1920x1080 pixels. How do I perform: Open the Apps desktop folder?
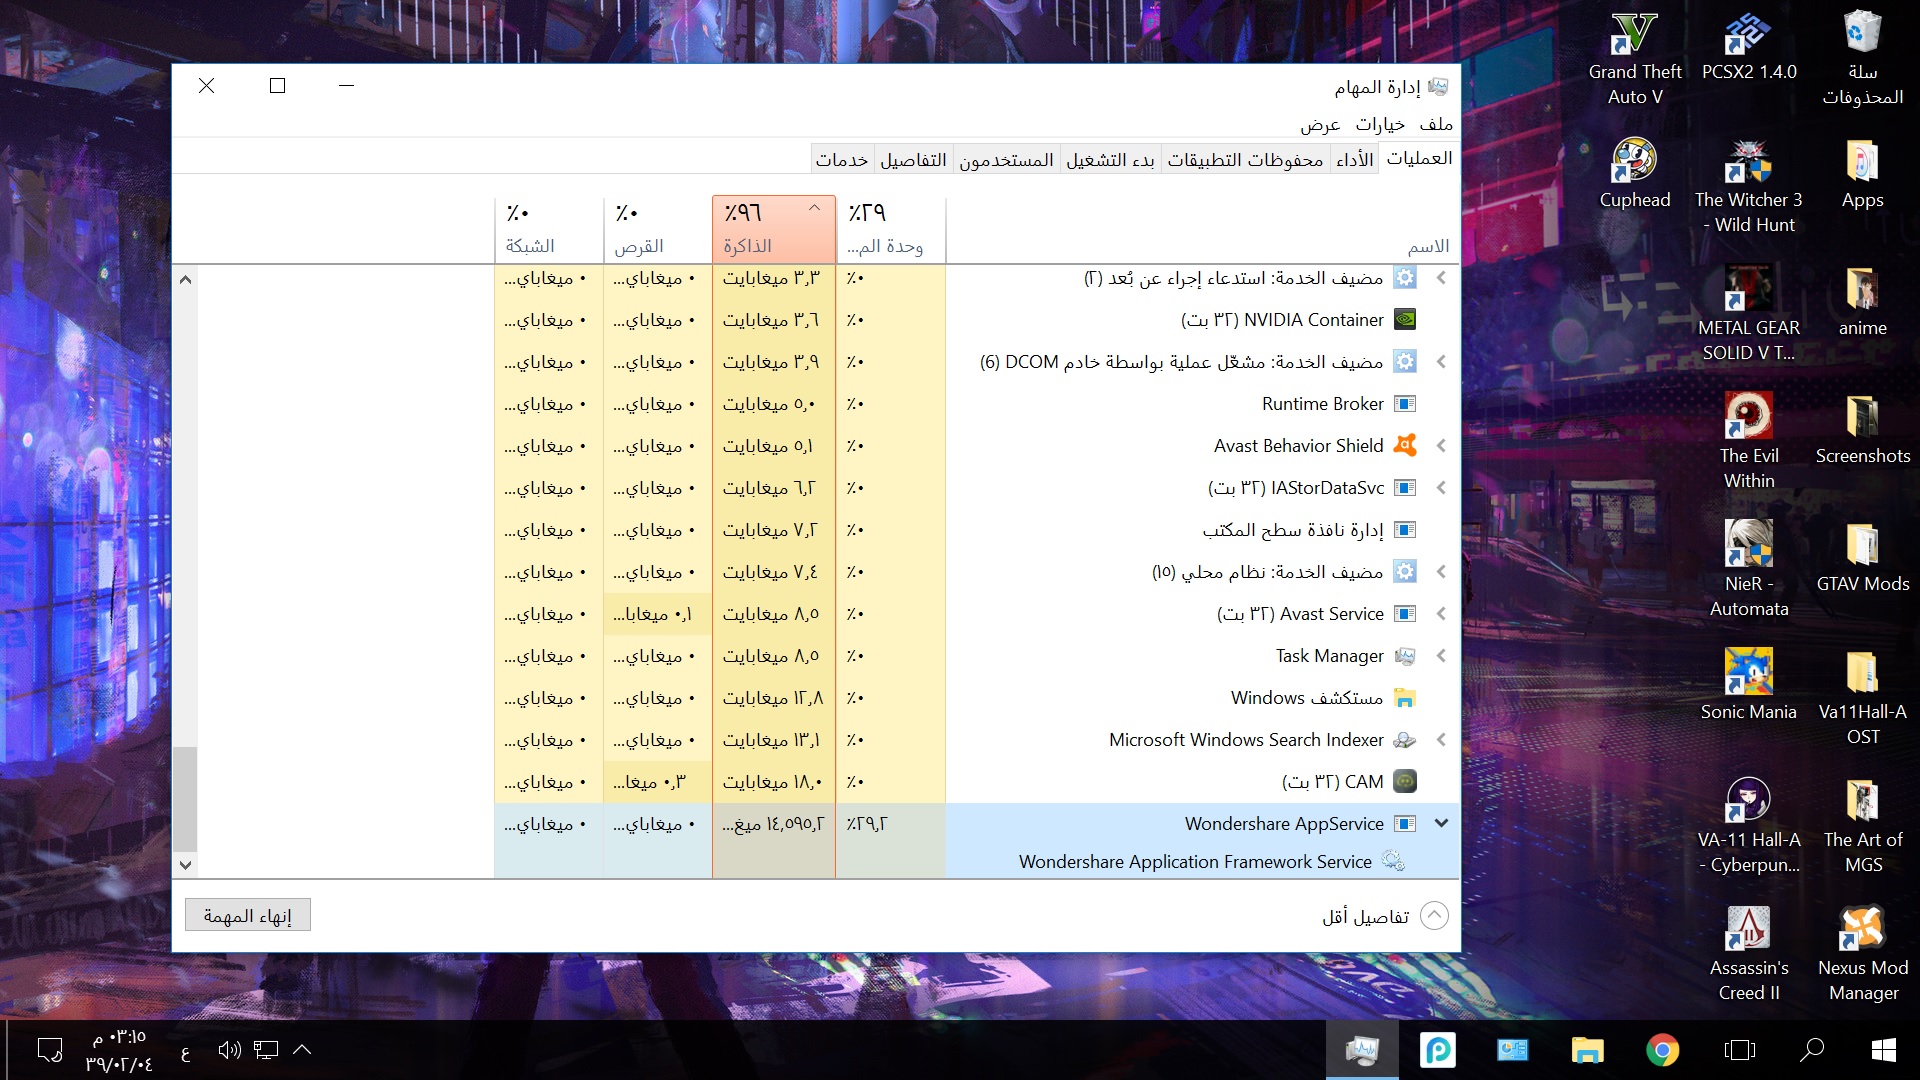point(1862,174)
